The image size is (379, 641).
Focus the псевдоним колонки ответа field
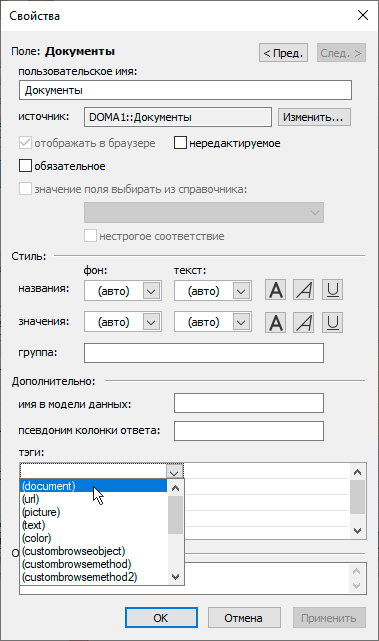point(249,431)
